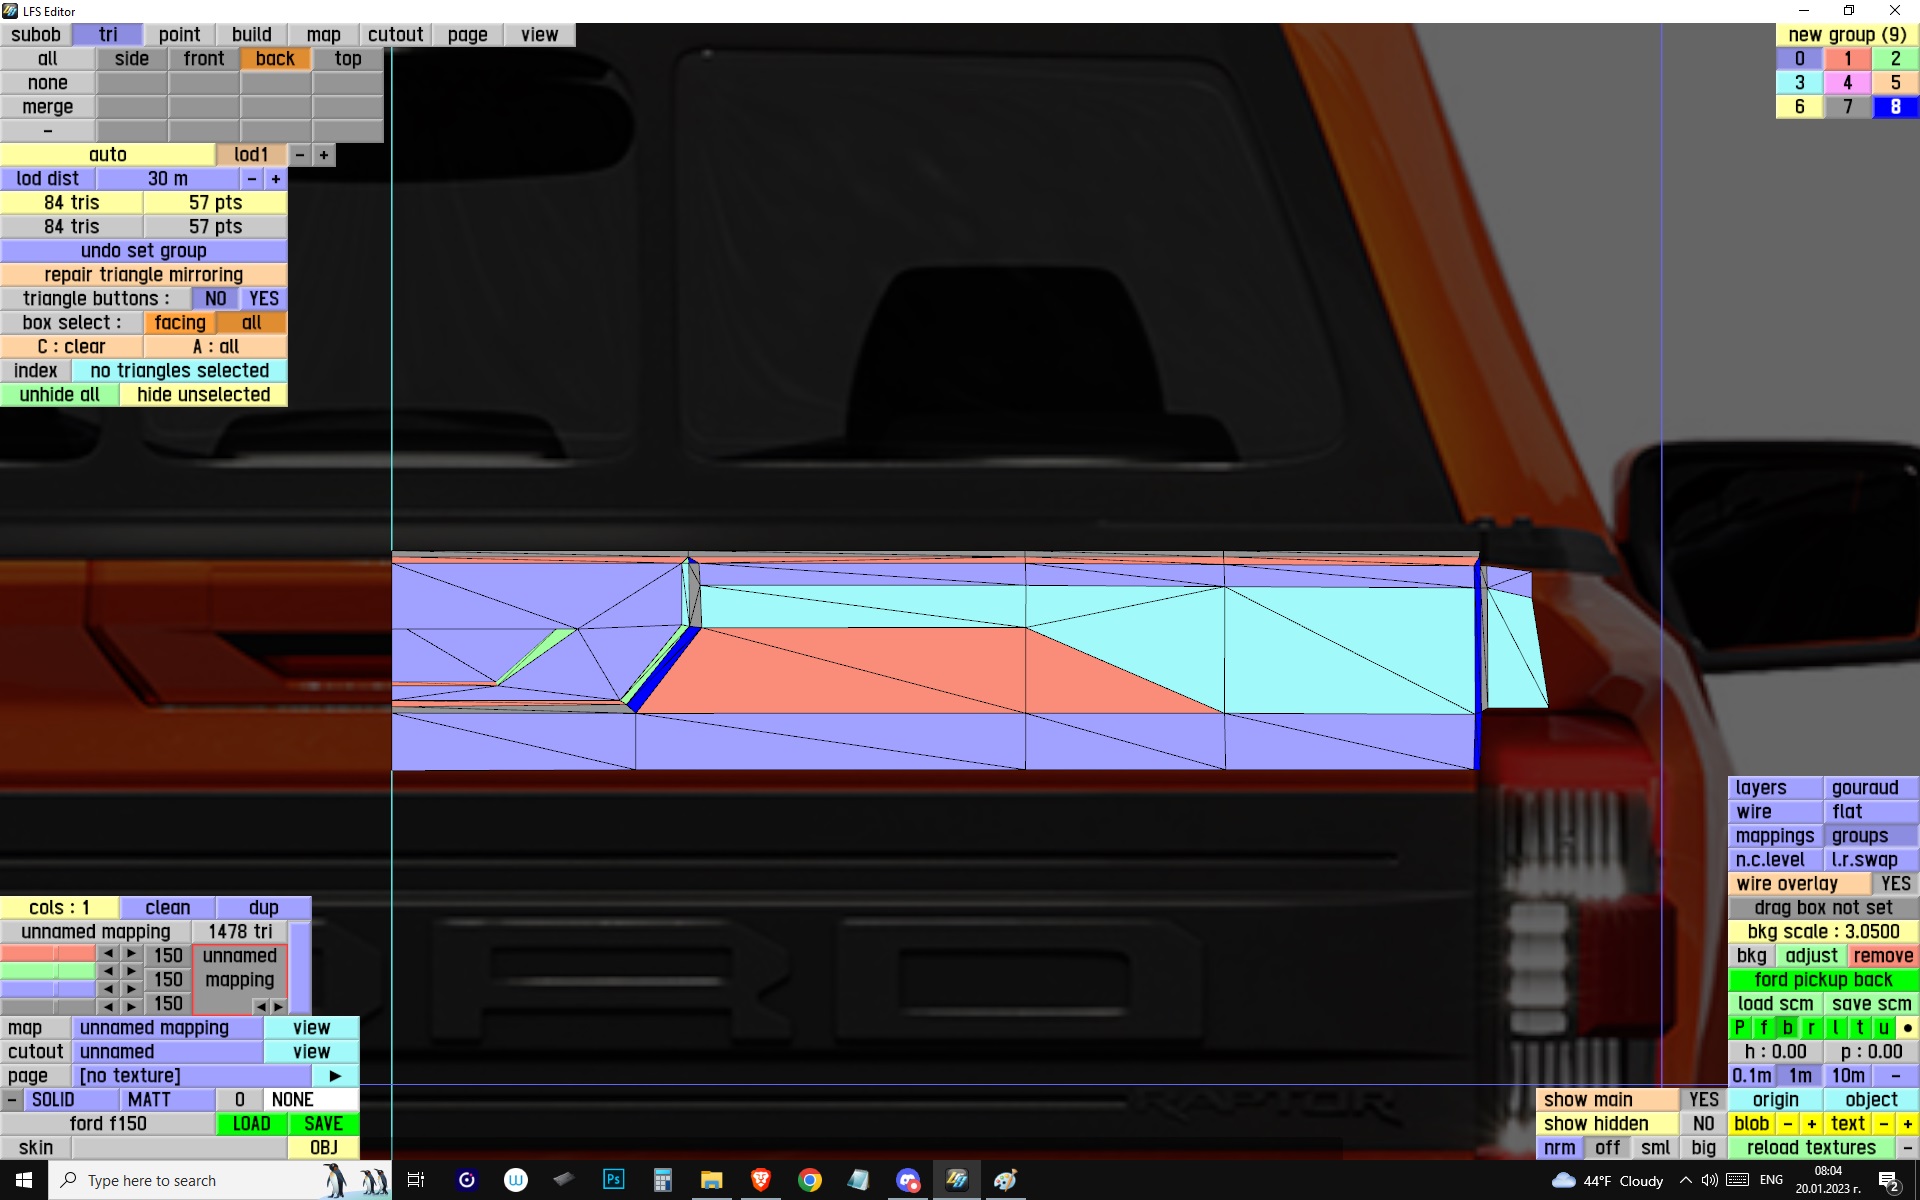Viewport: 1920px width, 1200px height.
Task: Select the 'b' back view preset
Action: coord(1787,1028)
